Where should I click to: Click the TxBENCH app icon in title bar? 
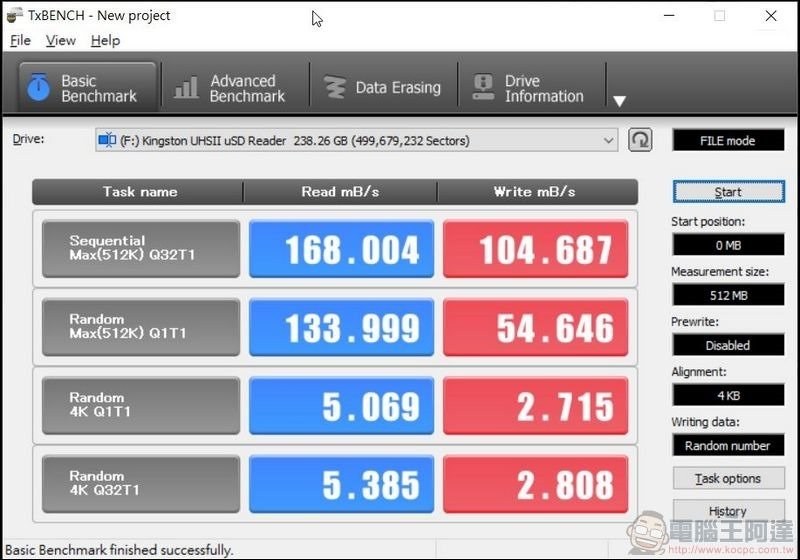coord(15,15)
